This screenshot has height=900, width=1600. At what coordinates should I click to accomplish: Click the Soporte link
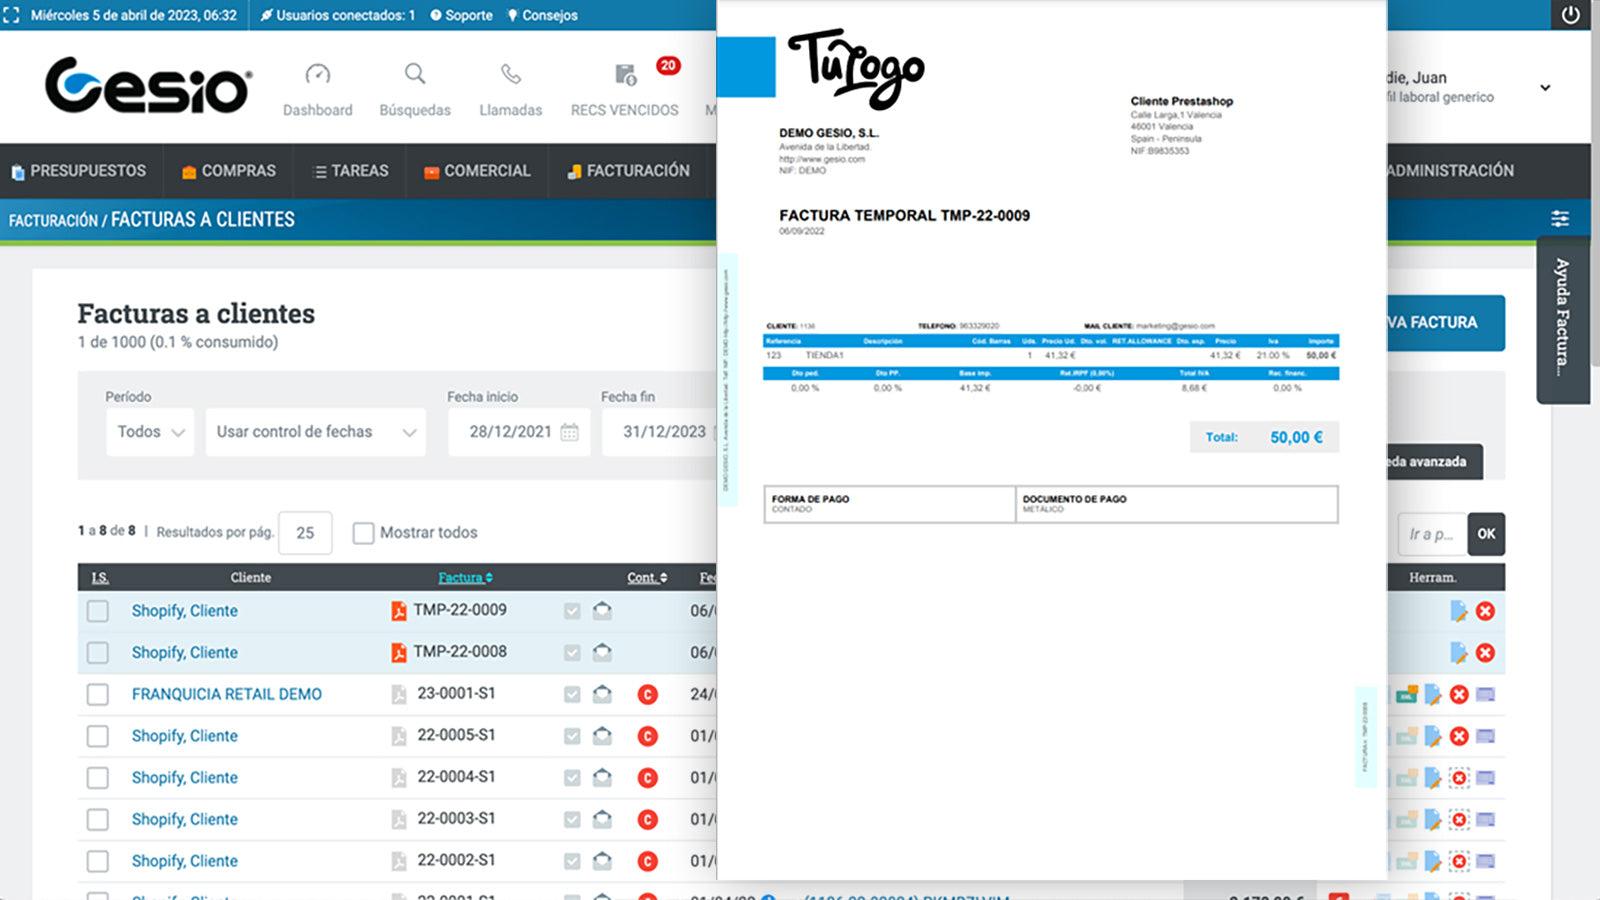coord(461,15)
